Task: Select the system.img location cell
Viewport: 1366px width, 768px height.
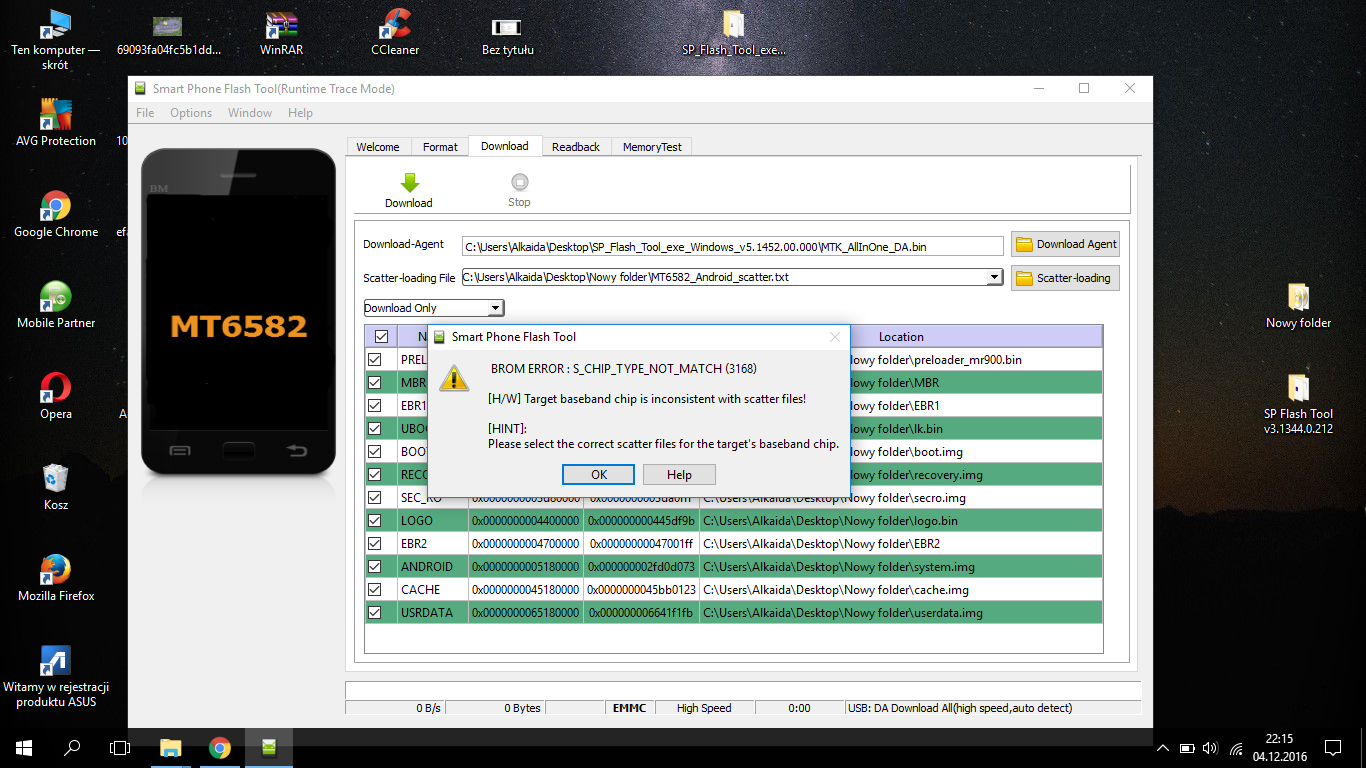Action: click(901, 567)
